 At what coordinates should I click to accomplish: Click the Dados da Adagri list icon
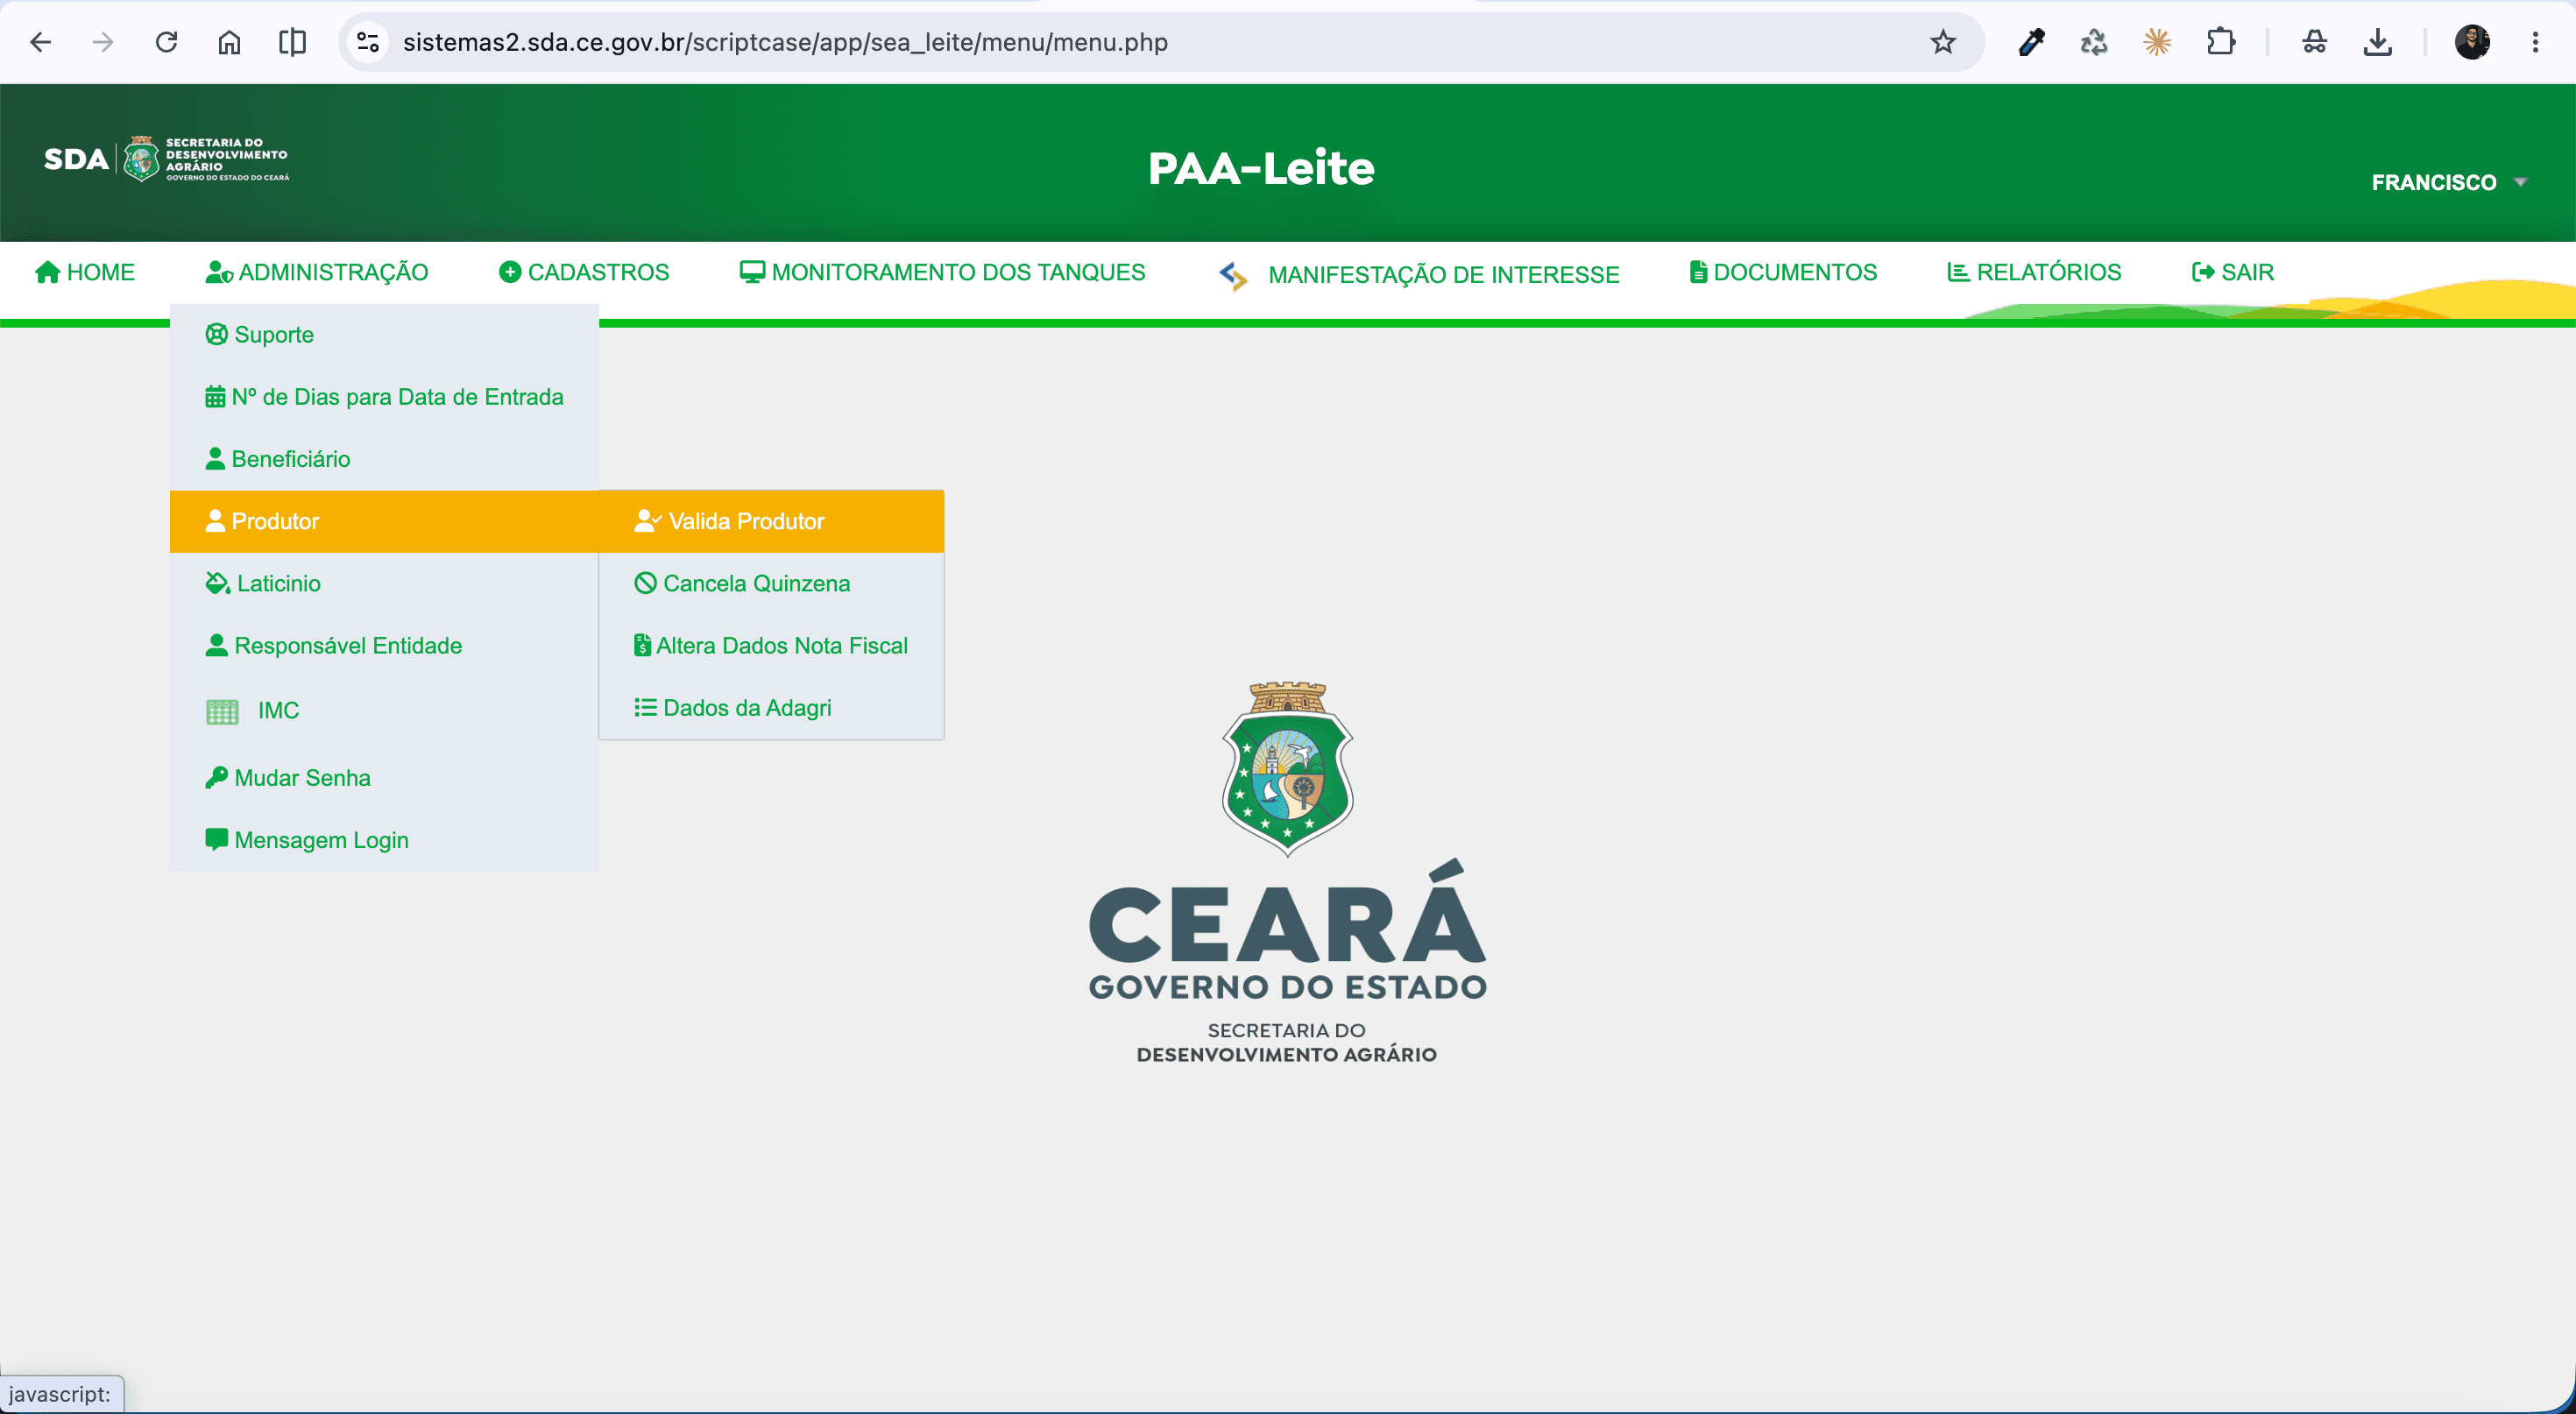[x=645, y=707]
